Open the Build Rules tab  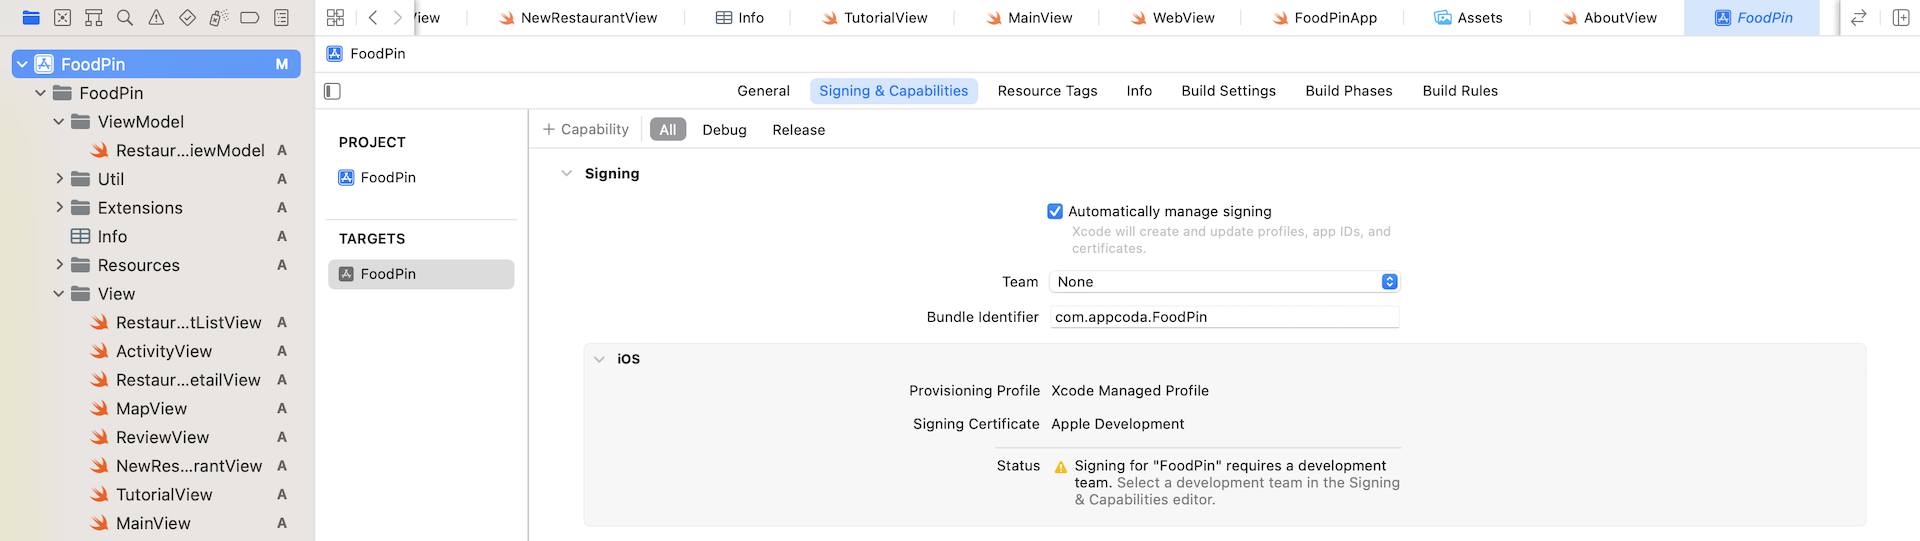point(1460,91)
